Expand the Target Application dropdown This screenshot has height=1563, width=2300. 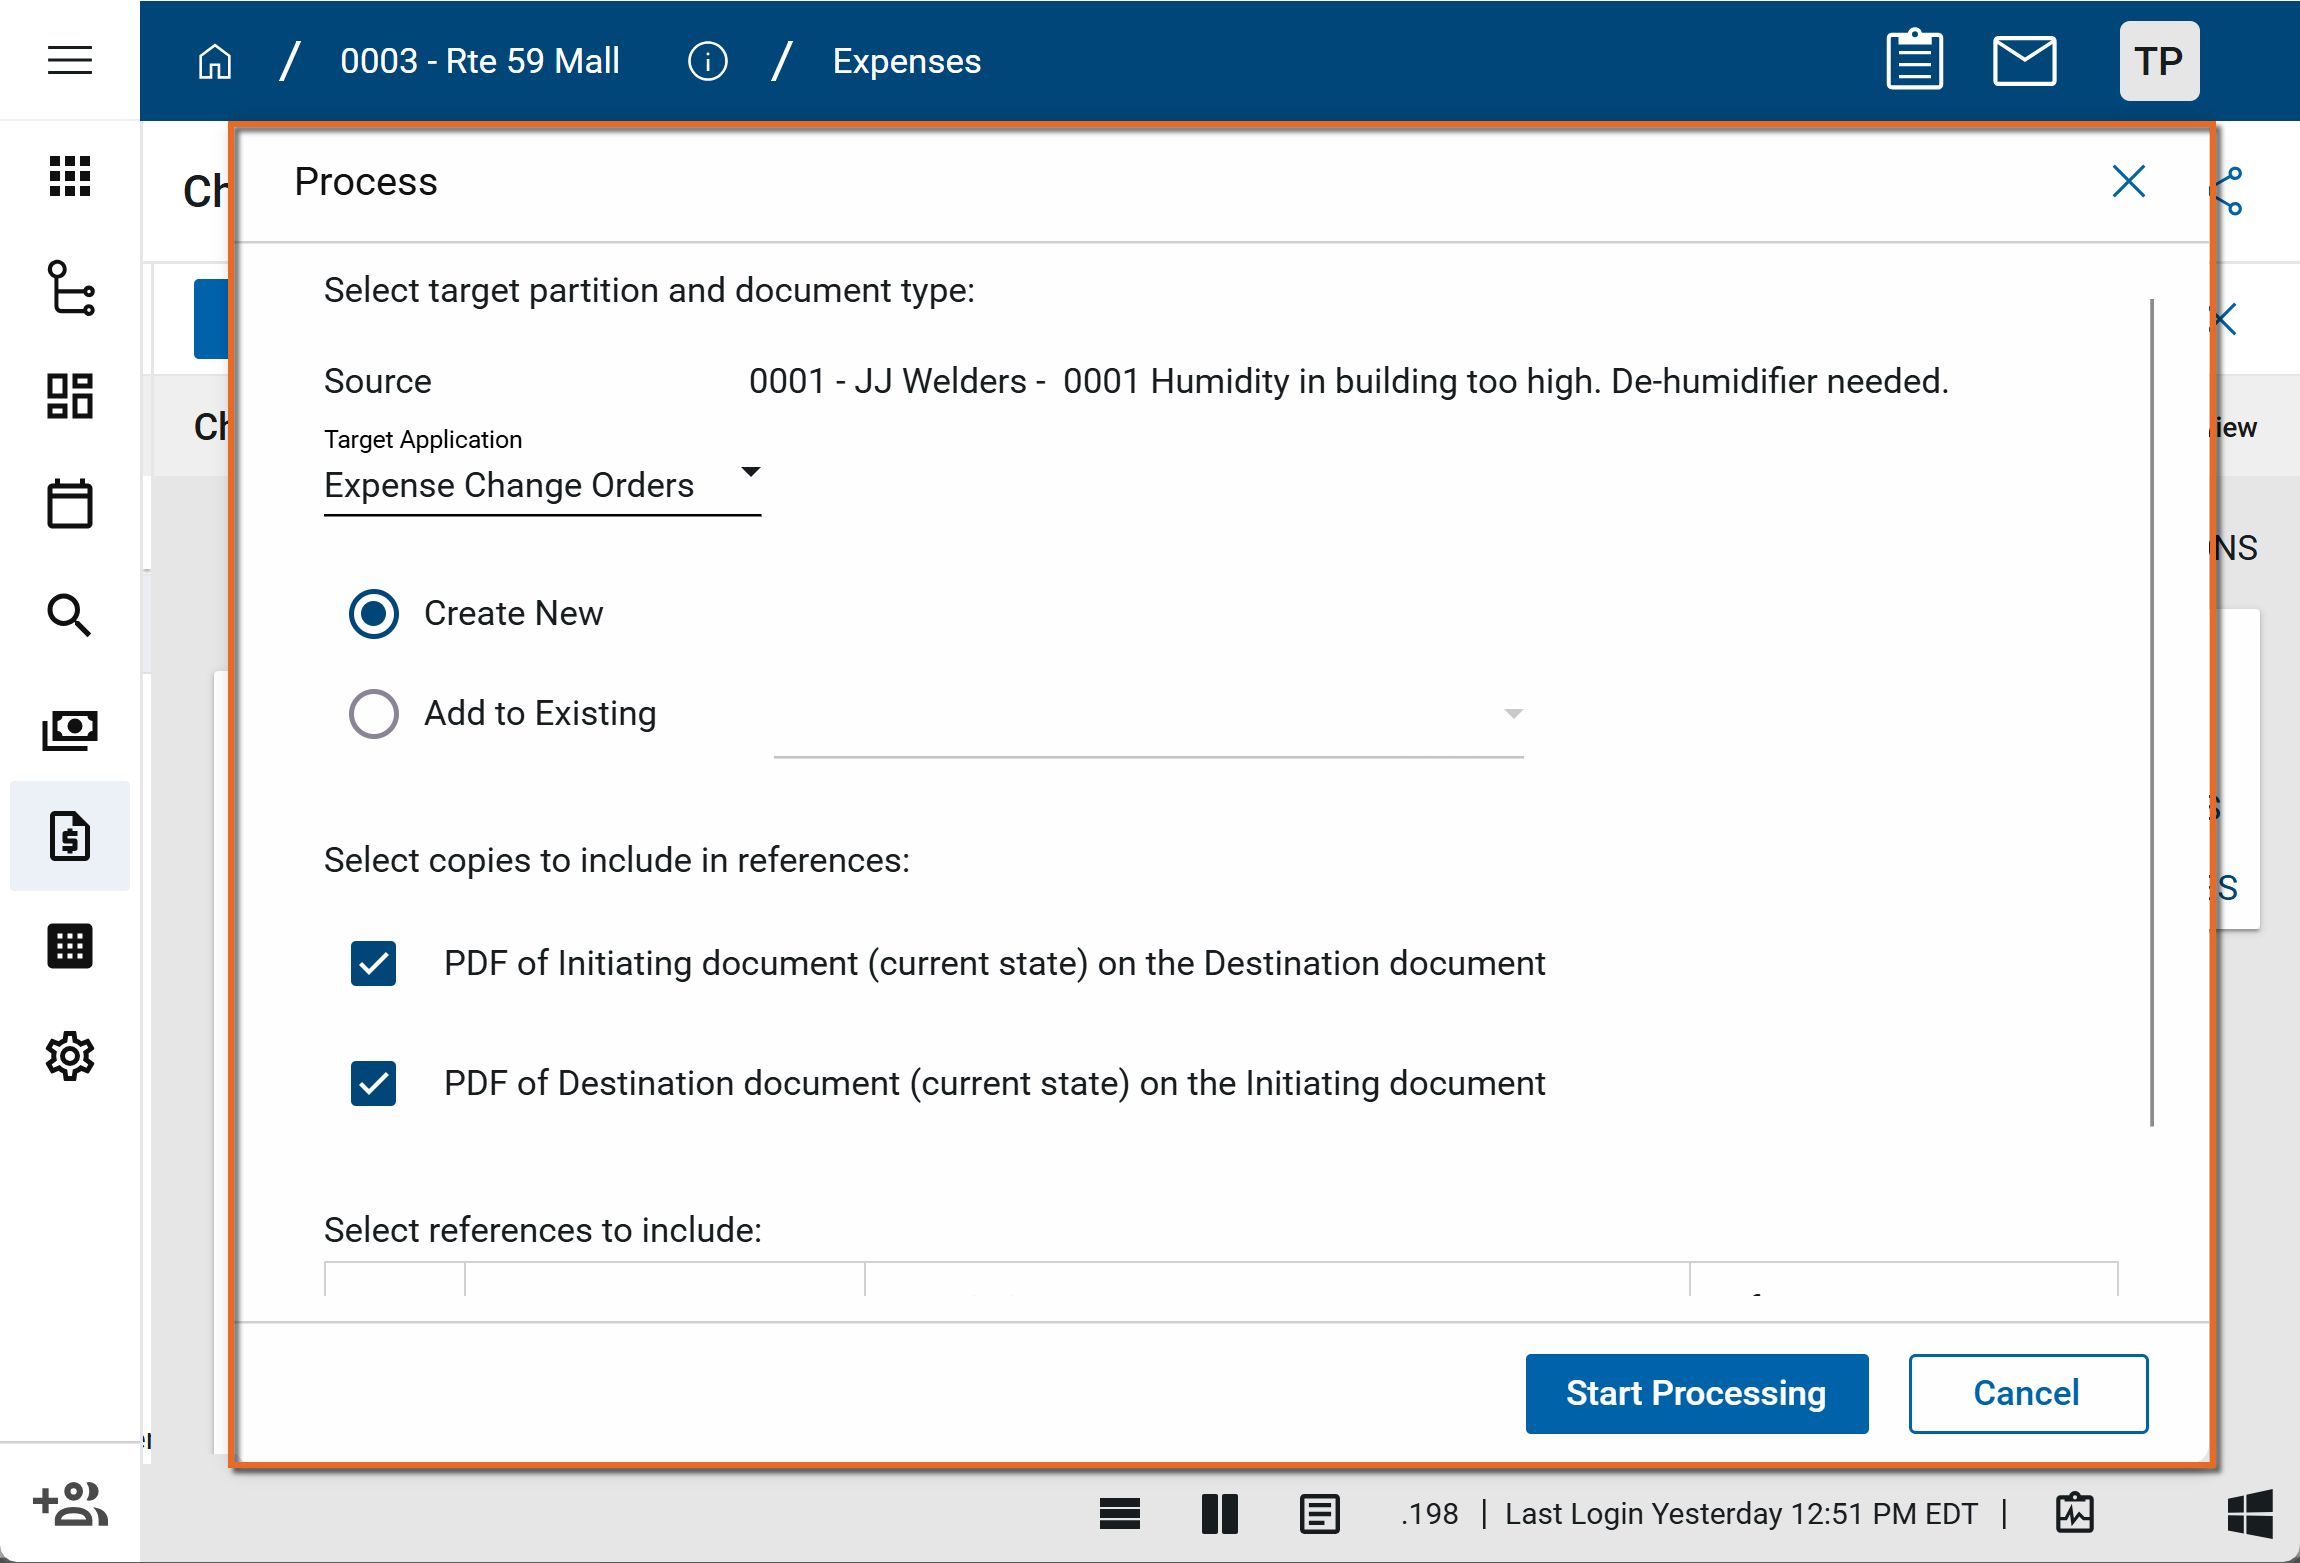pos(542,485)
